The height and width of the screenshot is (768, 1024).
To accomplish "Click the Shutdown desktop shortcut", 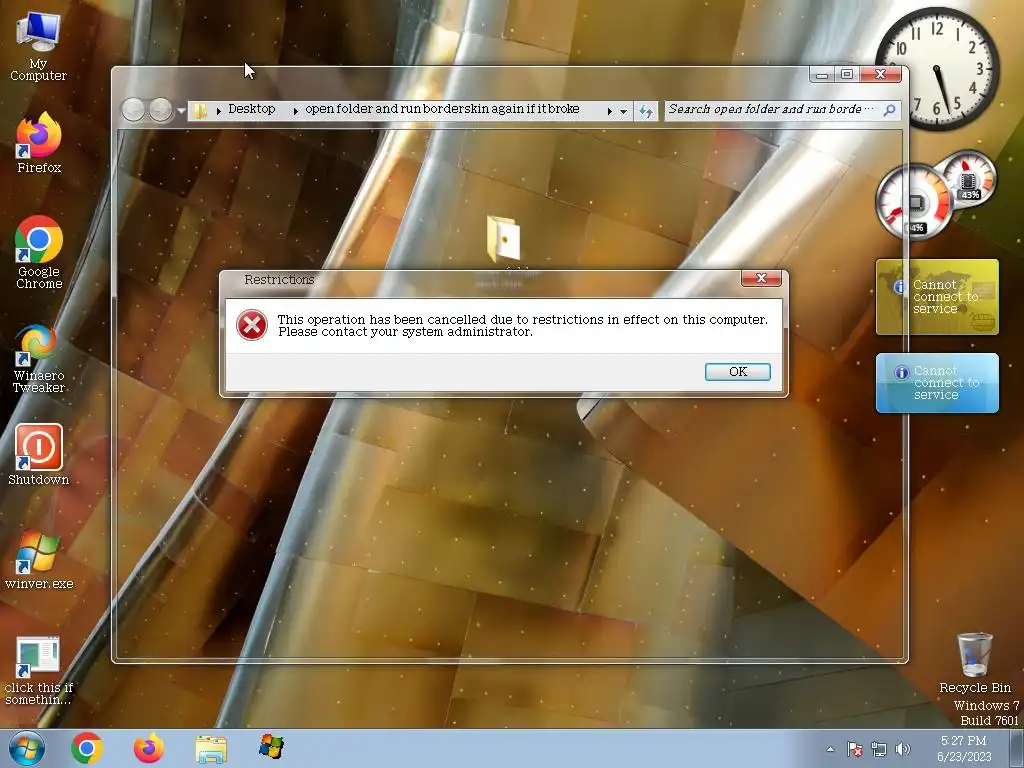I will [39, 455].
